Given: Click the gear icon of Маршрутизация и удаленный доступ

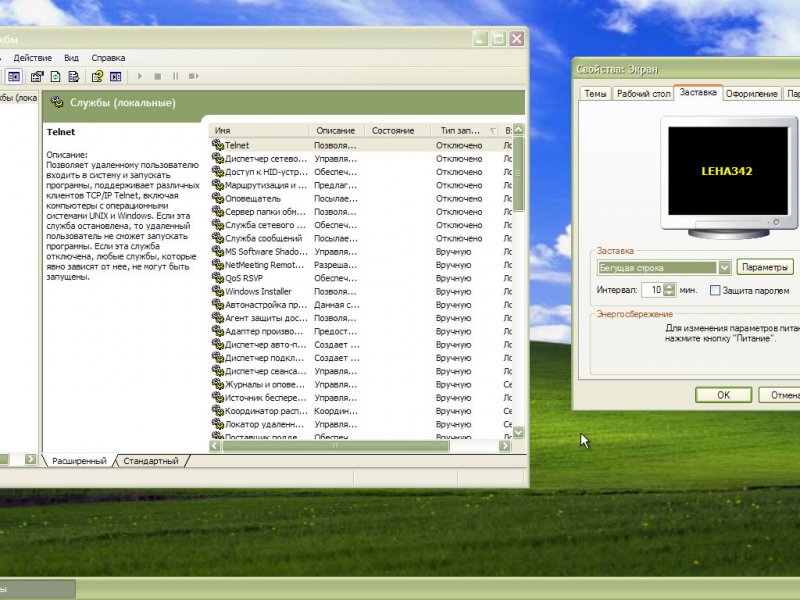Looking at the screenshot, I should (x=218, y=185).
